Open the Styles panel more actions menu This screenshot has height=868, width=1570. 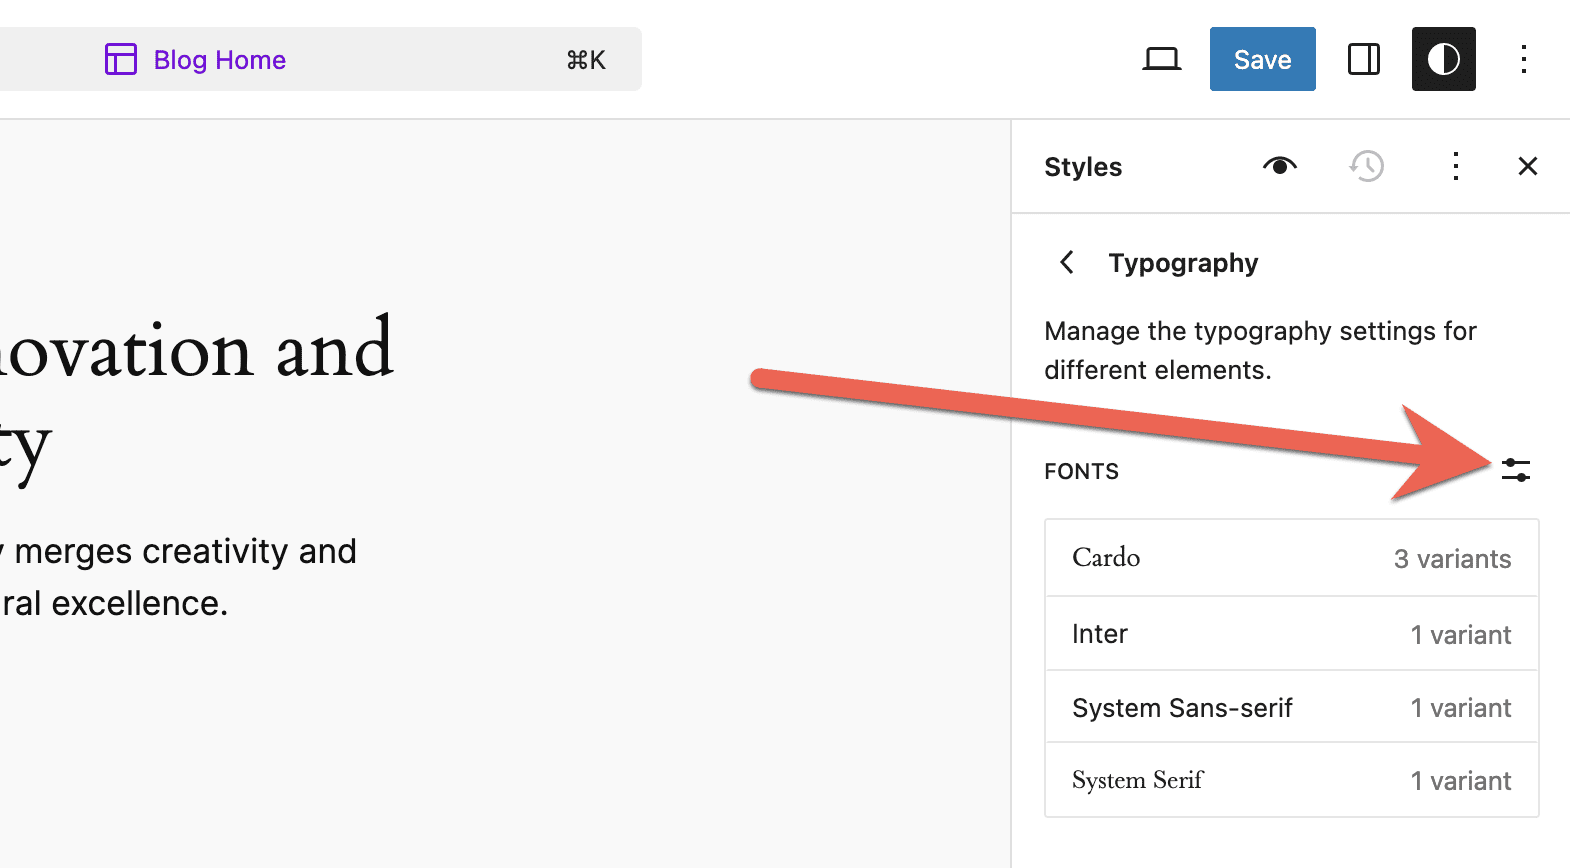tap(1455, 166)
